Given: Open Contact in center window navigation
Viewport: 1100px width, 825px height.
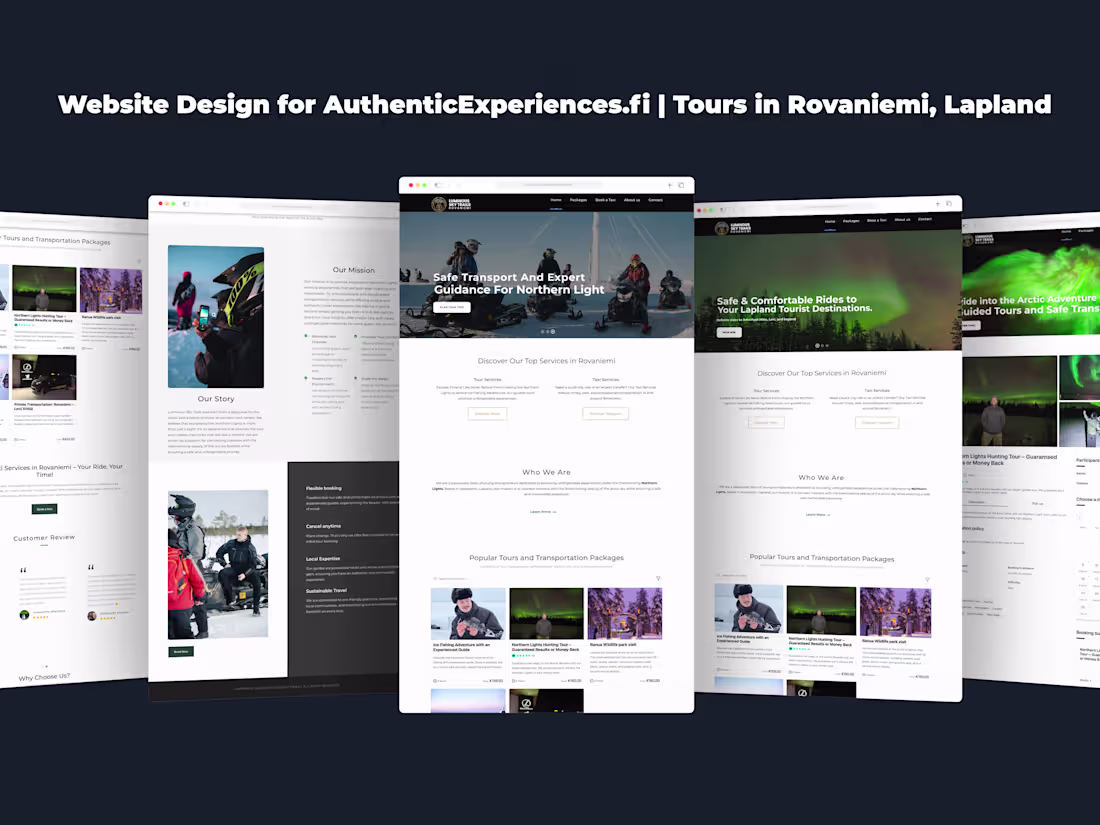Looking at the screenshot, I should (655, 200).
